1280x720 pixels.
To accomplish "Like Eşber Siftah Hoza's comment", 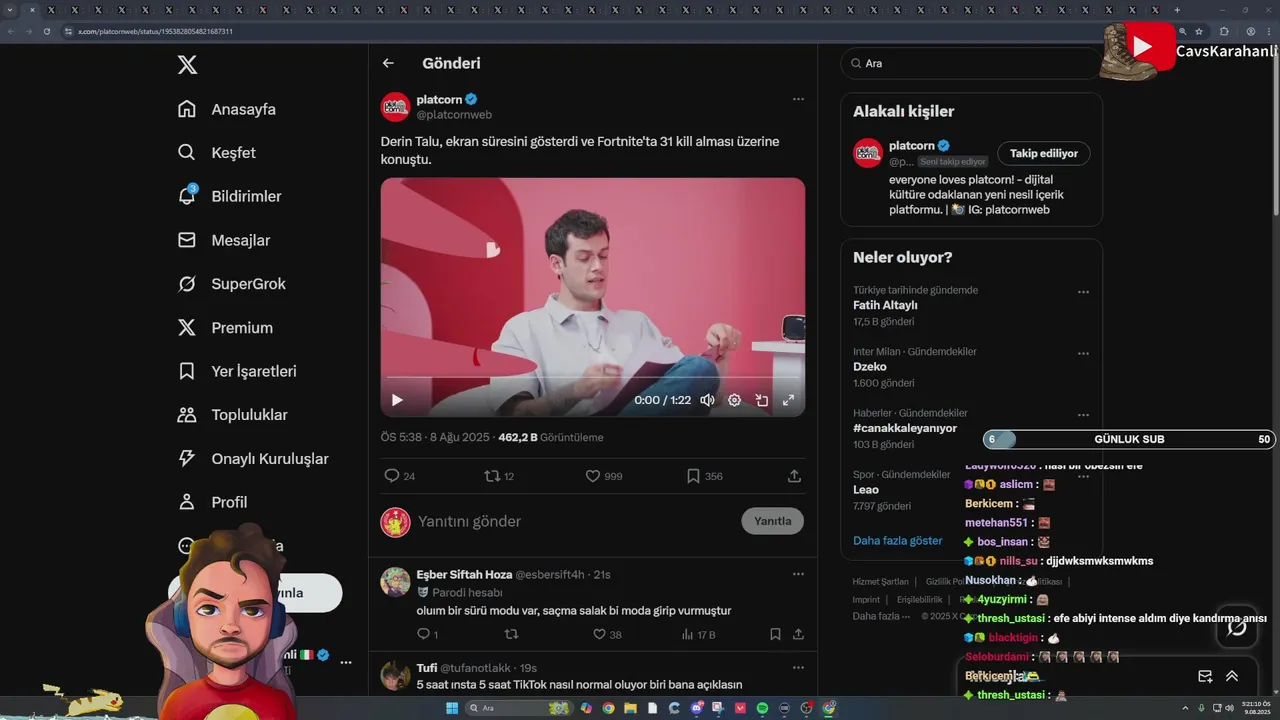I will pyautogui.click(x=607, y=634).
